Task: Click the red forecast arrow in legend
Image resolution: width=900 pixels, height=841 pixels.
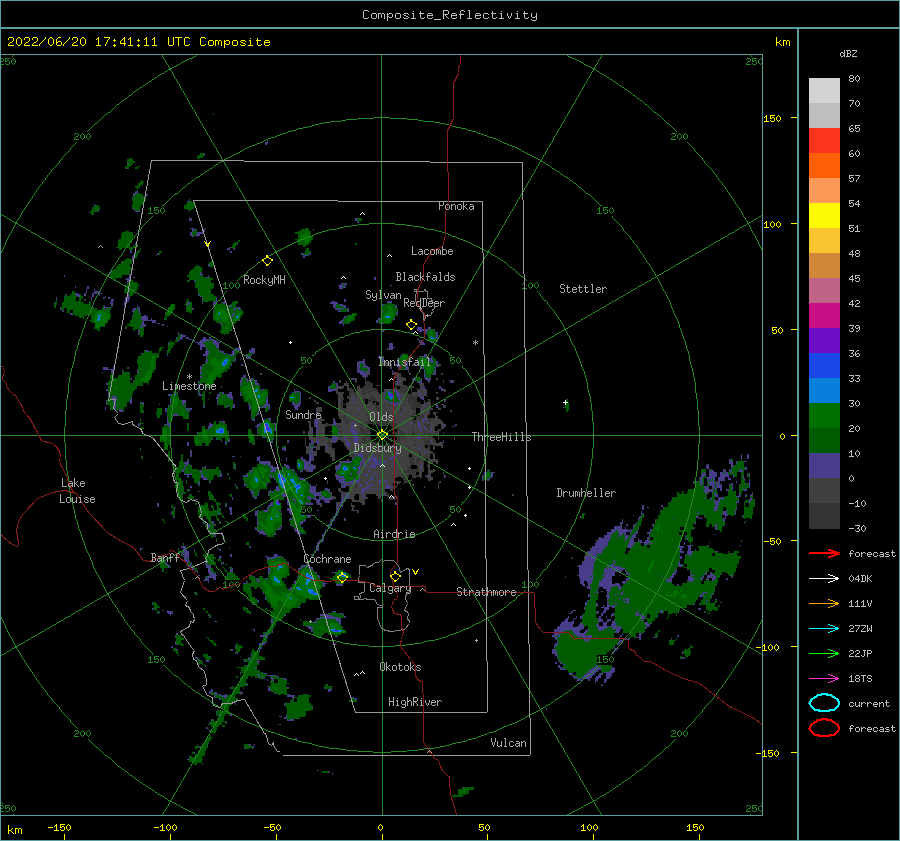Action: 824,553
